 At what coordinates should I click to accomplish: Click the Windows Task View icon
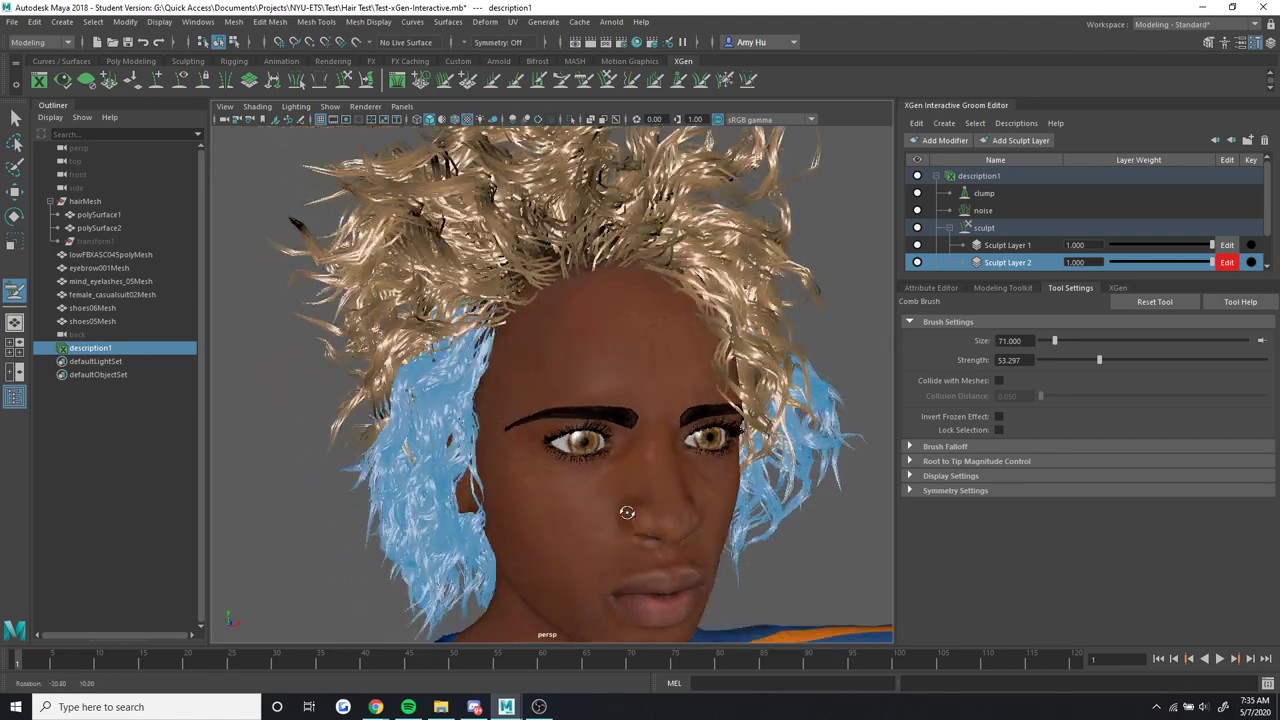309,707
